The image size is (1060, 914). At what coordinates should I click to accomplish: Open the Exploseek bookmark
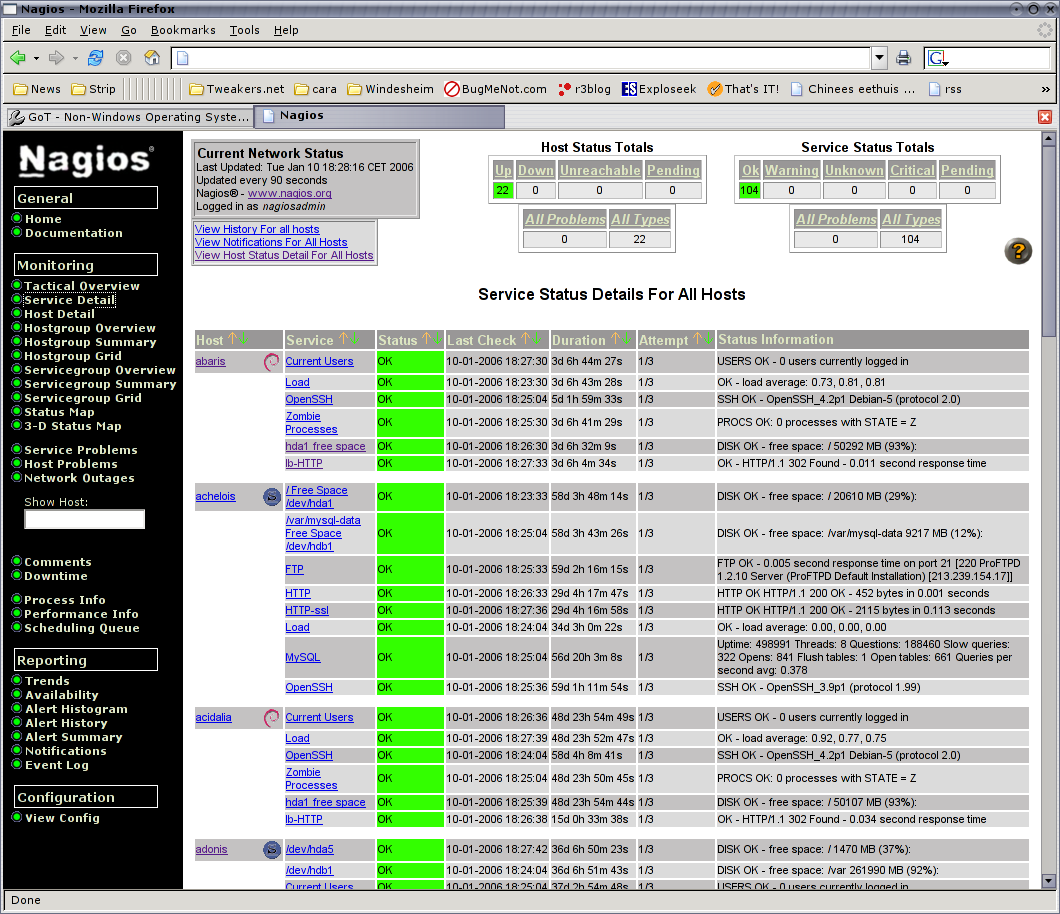(x=659, y=89)
